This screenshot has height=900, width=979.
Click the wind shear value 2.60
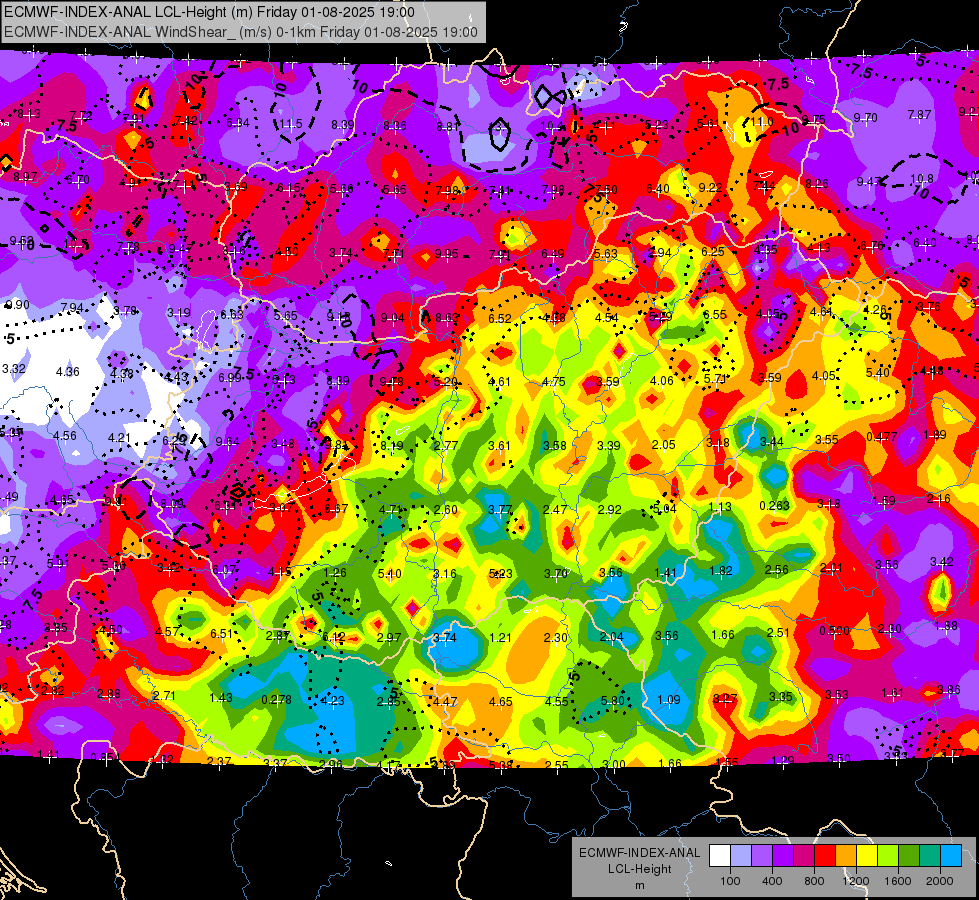tap(446, 510)
